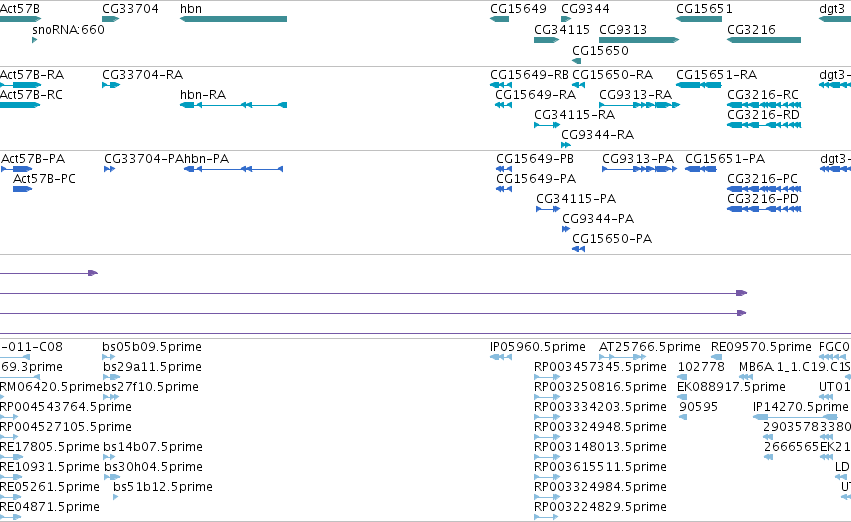Open the CG33704 gene label
This screenshot has height=522, width=851.
[130, 9]
